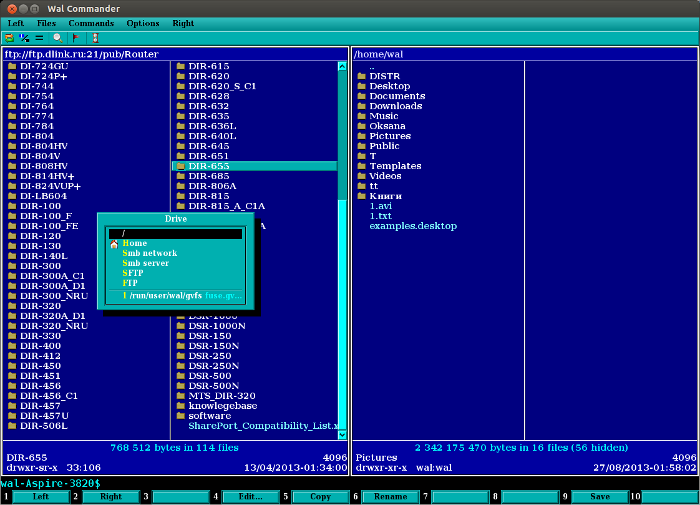This screenshot has width=700, height=505.
Task: Click the red flag toolbar icon
Action: click(x=74, y=37)
